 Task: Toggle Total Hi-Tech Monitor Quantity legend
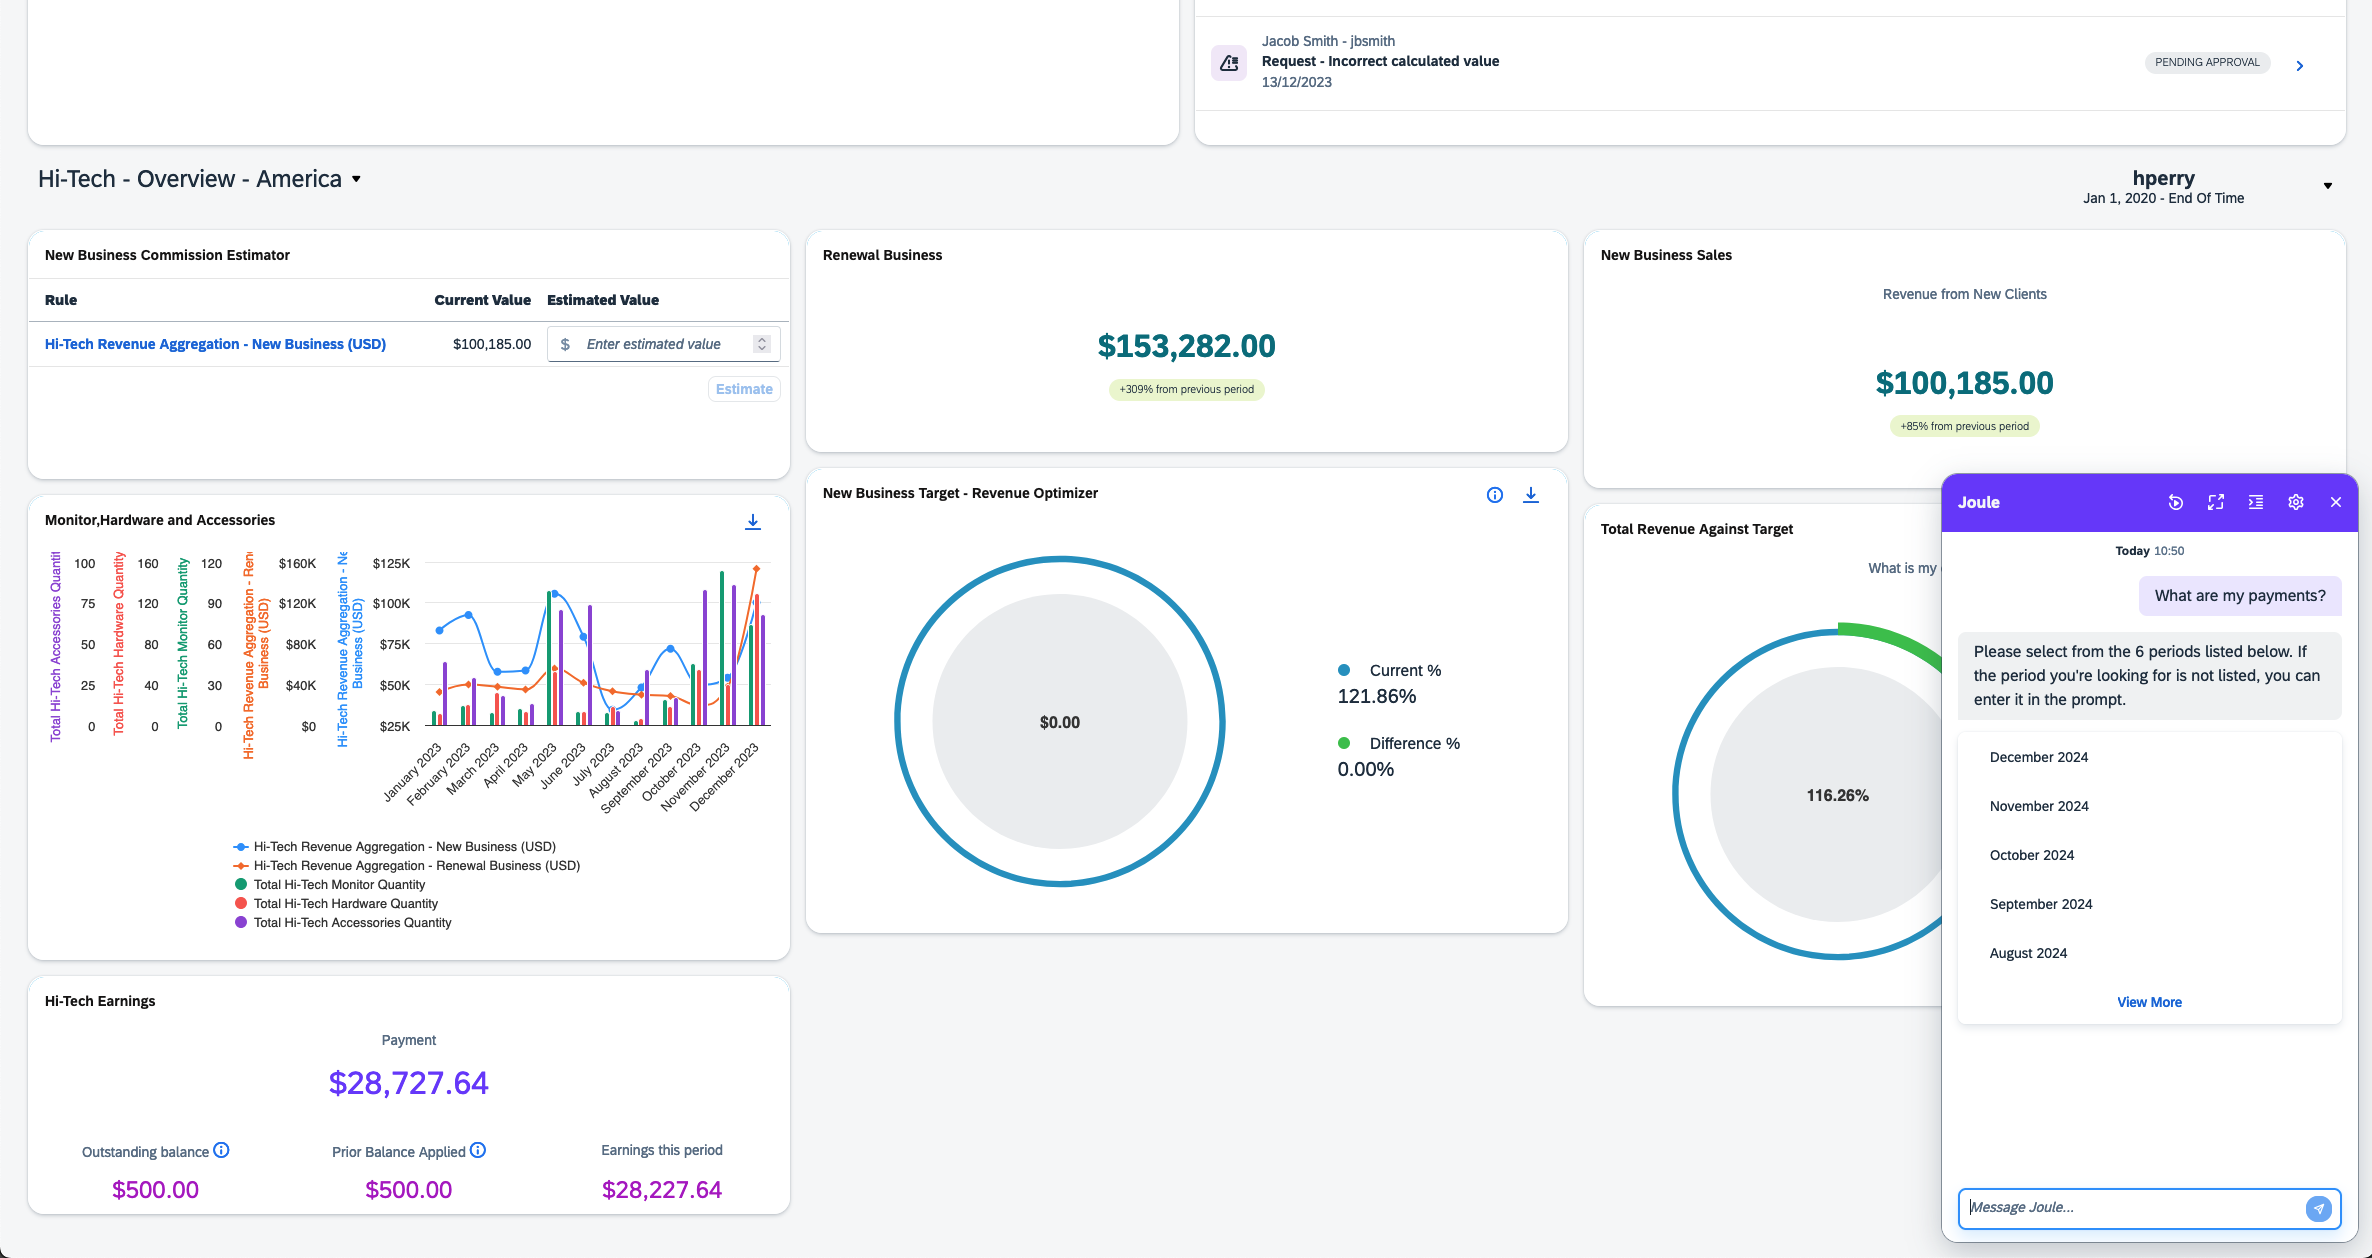(x=339, y=884)
